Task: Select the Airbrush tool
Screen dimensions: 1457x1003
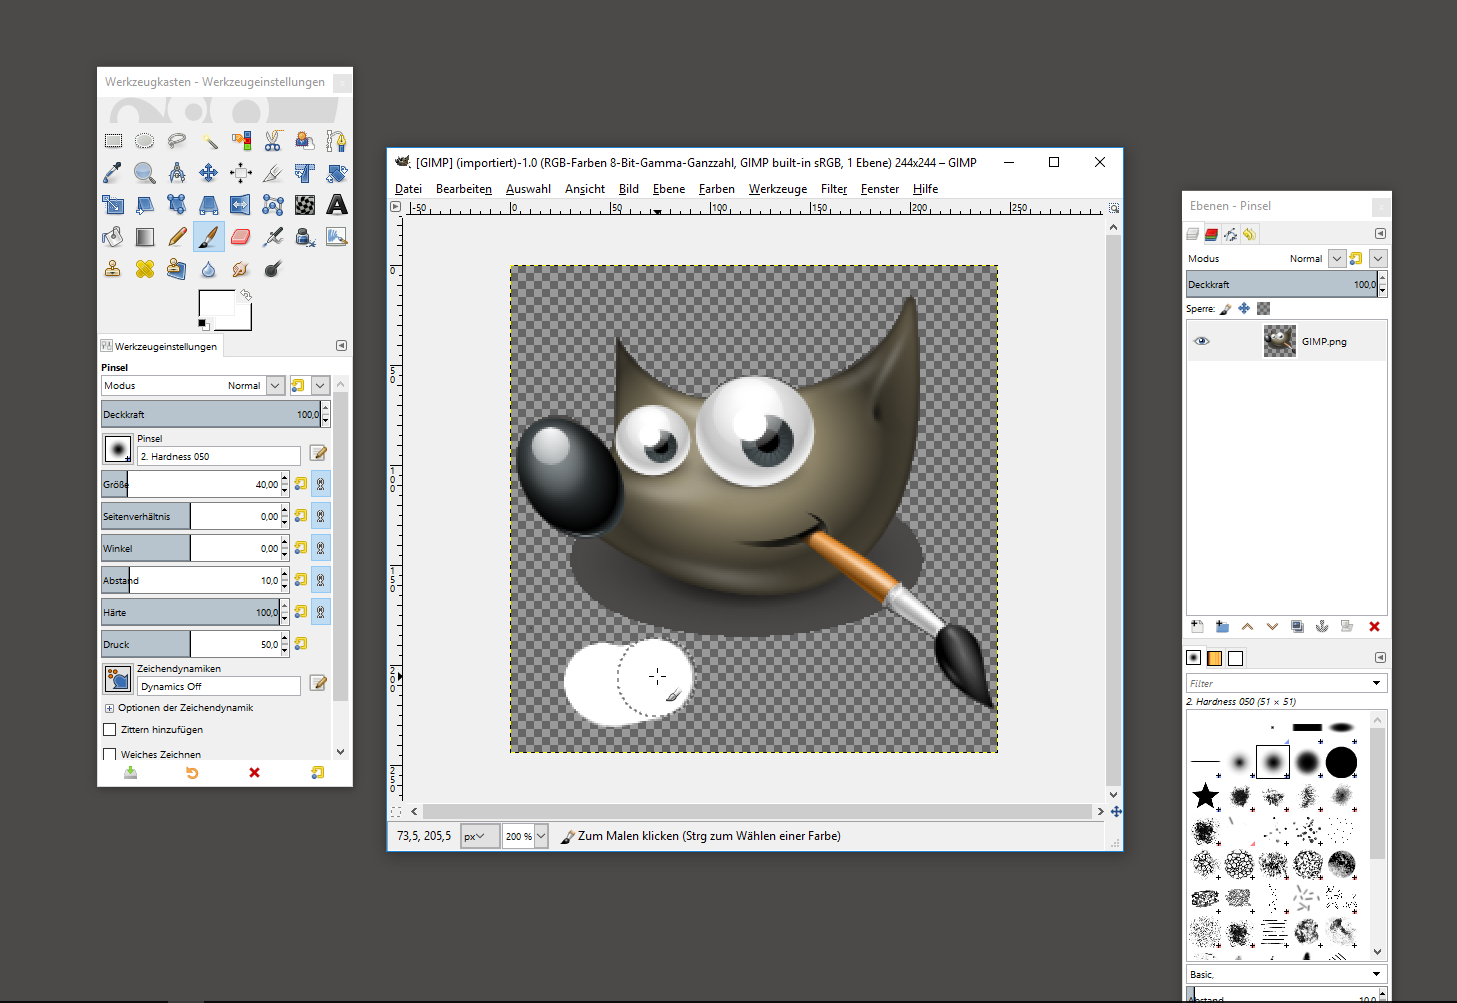Action: pos(273,237)
